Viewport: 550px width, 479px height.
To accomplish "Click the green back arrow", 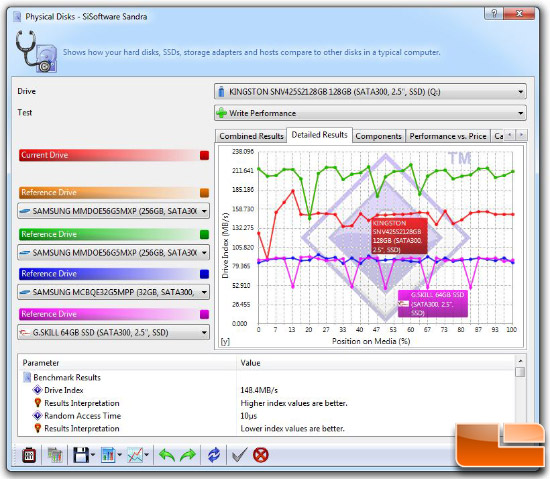I will (x=167, y=455).
